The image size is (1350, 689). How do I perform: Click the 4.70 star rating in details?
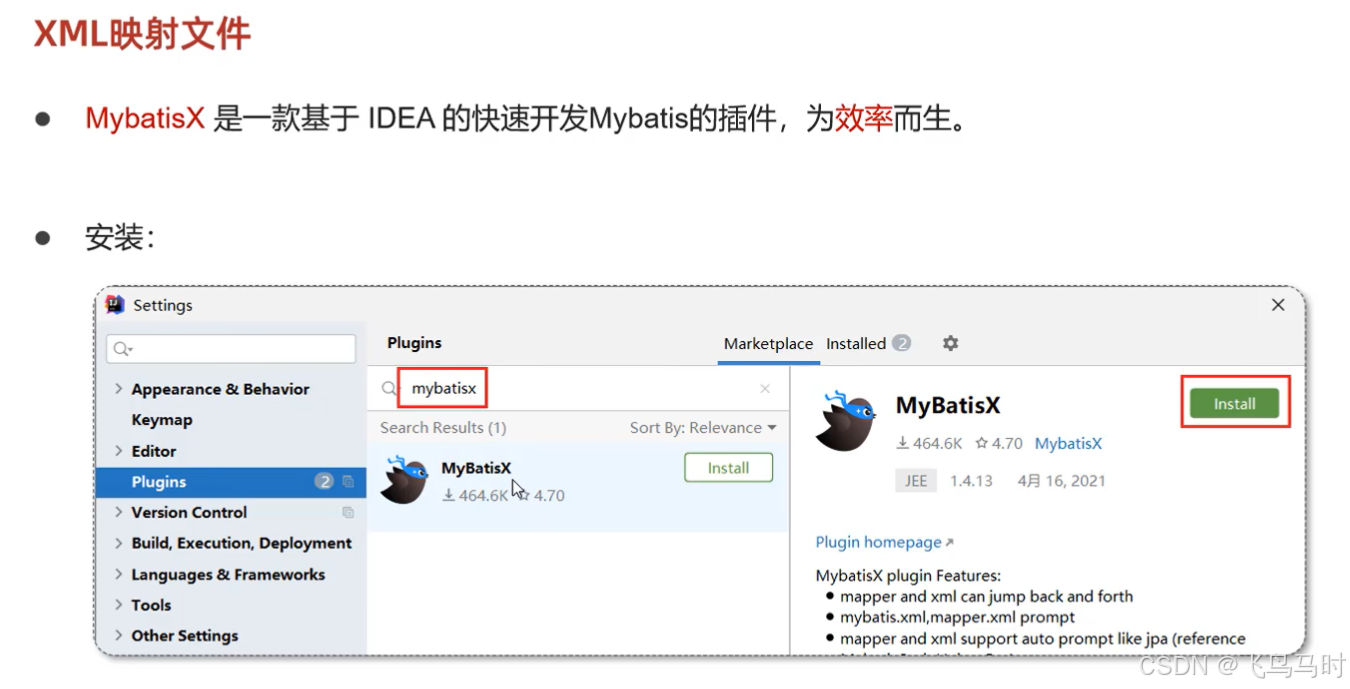pos(999,443)
